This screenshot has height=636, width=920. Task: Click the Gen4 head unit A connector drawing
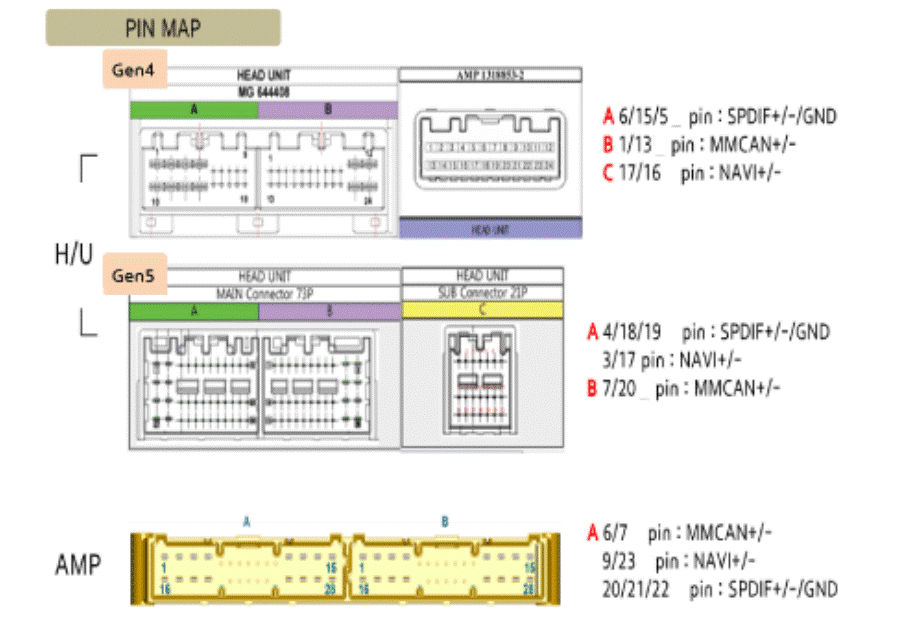pyautogui.click(x=198, y=170)
